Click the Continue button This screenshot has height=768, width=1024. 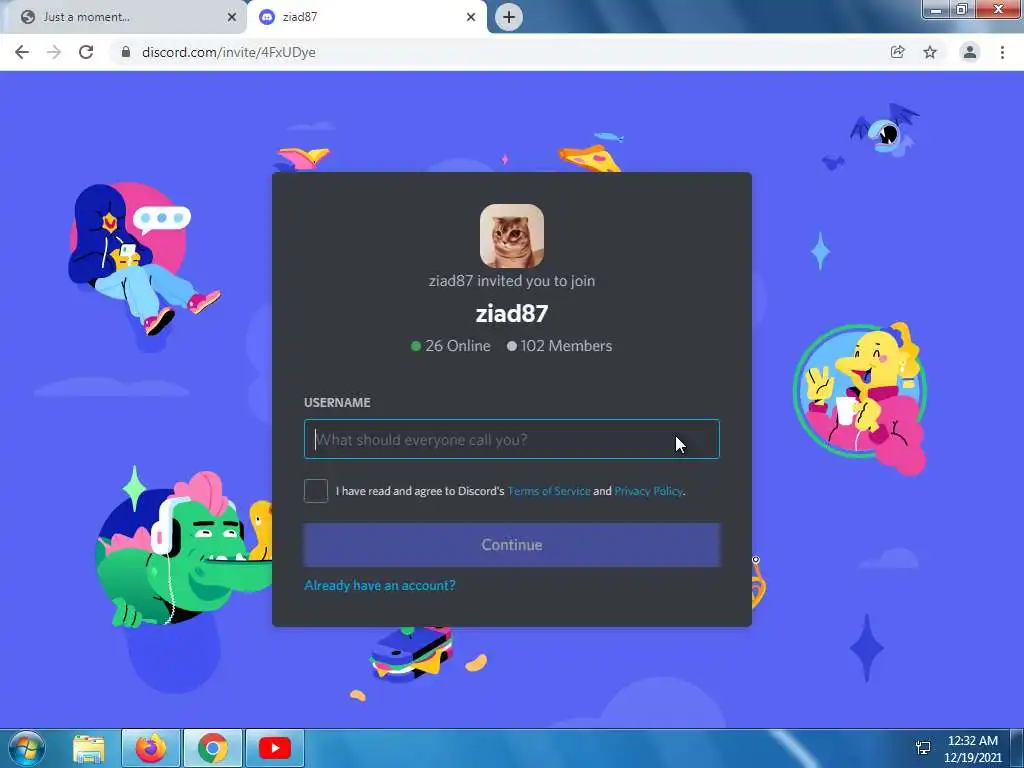point(511,545)
